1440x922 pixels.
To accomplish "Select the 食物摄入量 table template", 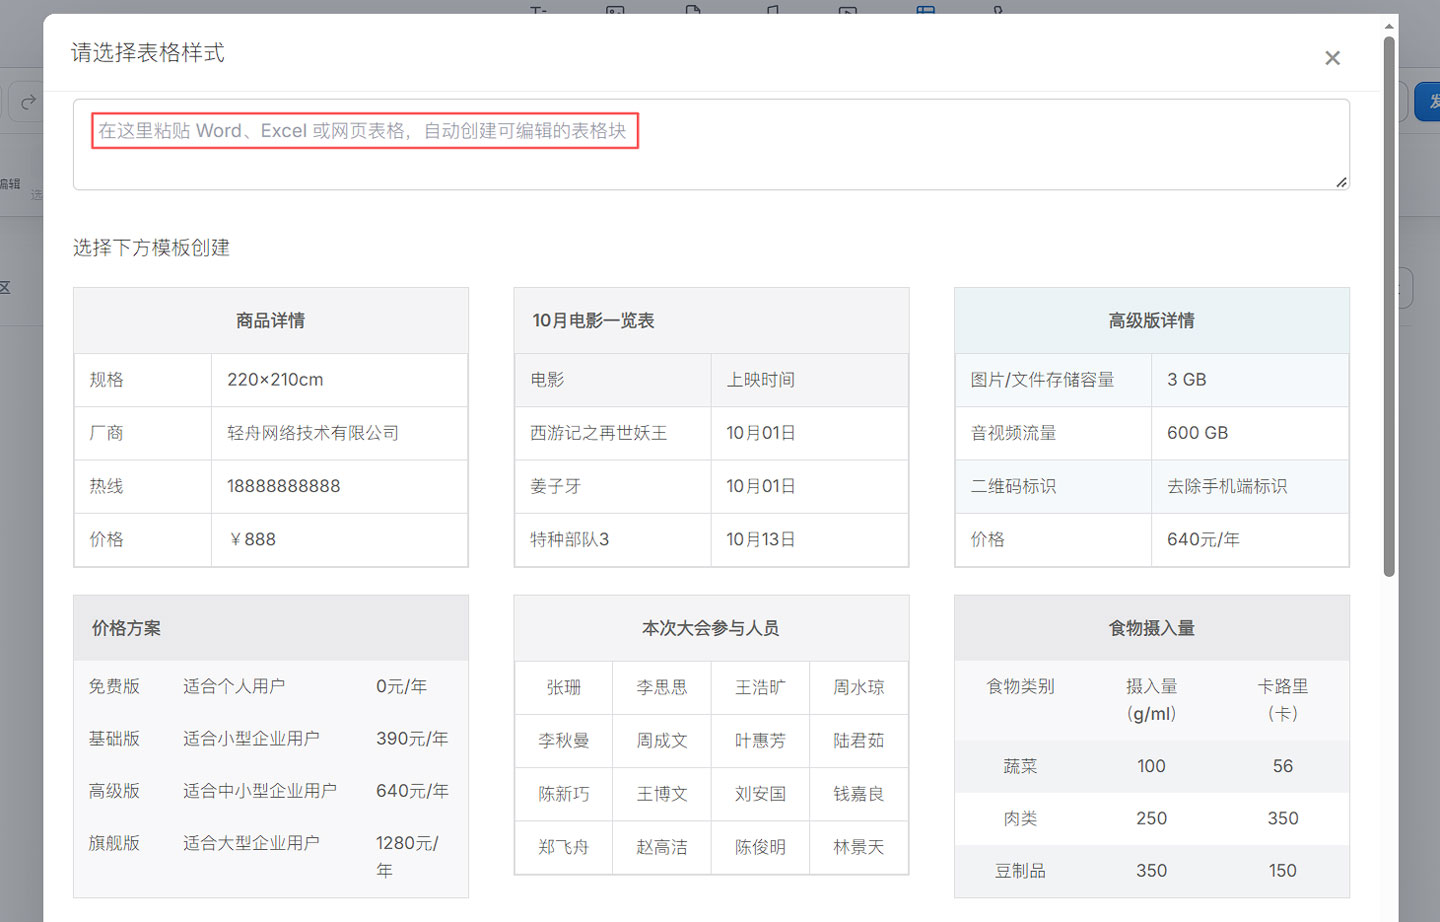I will 1152,746.
